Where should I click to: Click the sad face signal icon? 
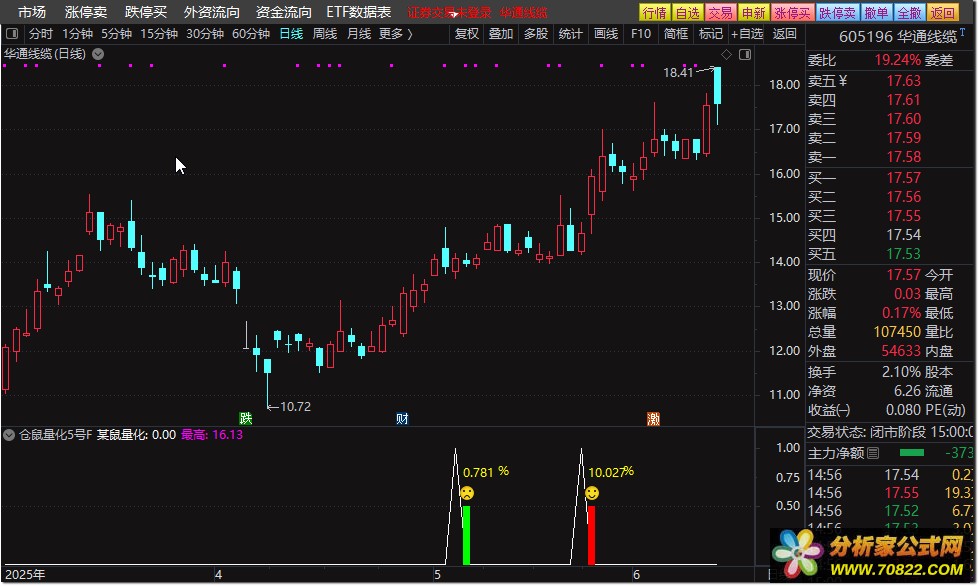tap(467, 494)
